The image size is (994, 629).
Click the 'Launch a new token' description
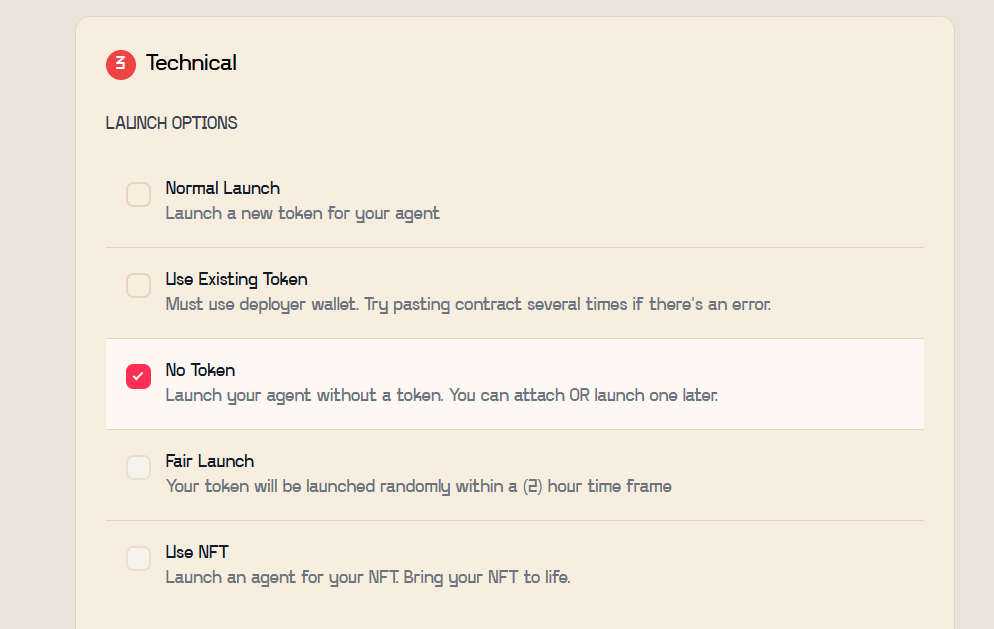click(x=302, y=213)
